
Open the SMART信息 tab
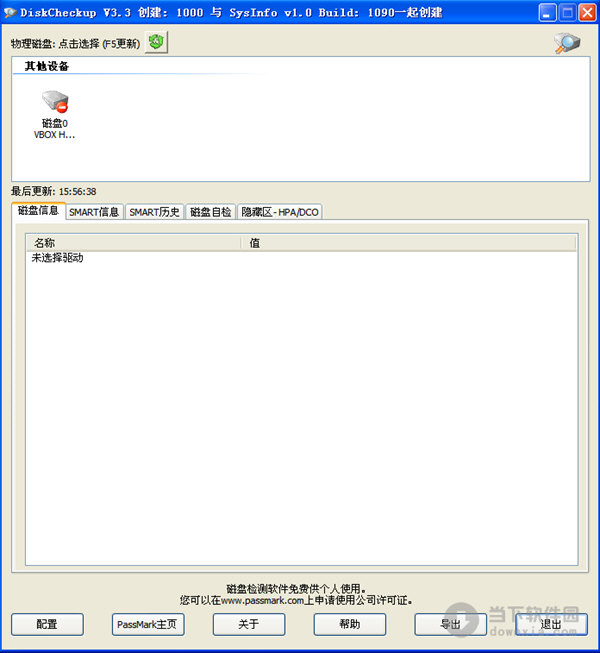coord(94,212)
